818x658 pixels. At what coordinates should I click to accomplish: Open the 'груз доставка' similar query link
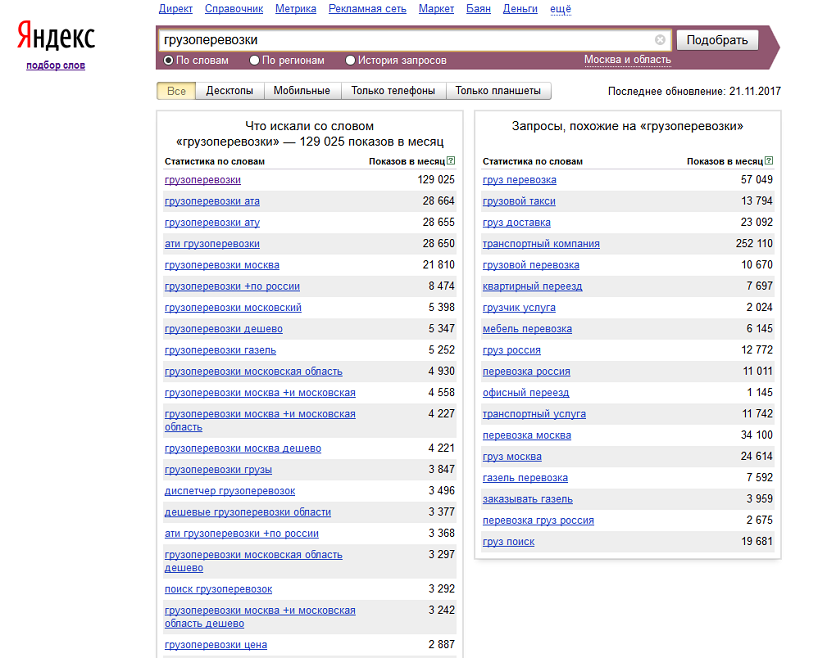pos(516,223)
